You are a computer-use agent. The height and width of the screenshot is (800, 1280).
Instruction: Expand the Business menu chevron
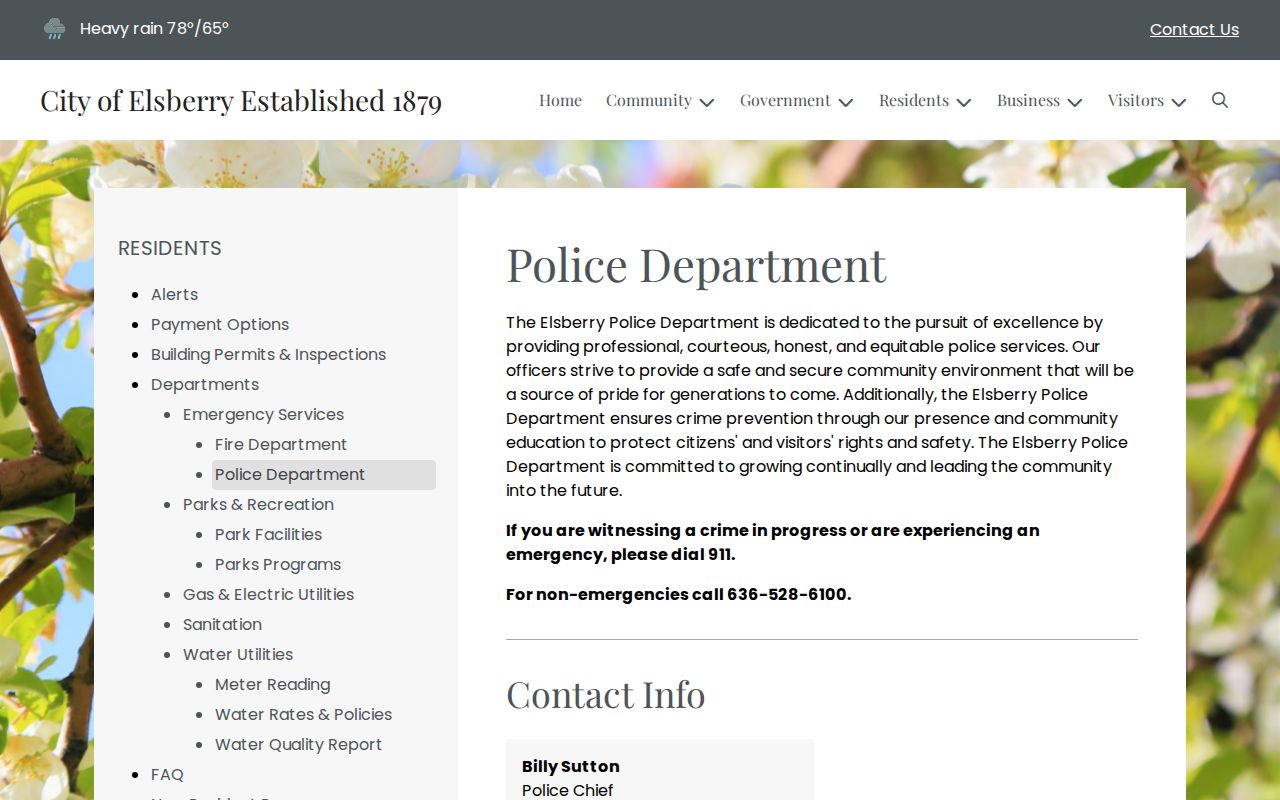[1075, 102]
